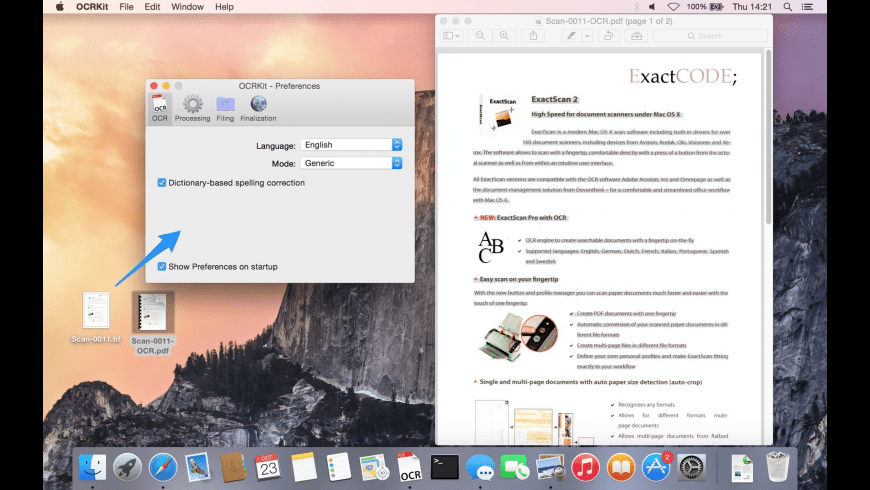The height and width of the screenshot is (490, 870).
Task: Open the highlight color dropdown arrow
Action: tap(587, 36)
